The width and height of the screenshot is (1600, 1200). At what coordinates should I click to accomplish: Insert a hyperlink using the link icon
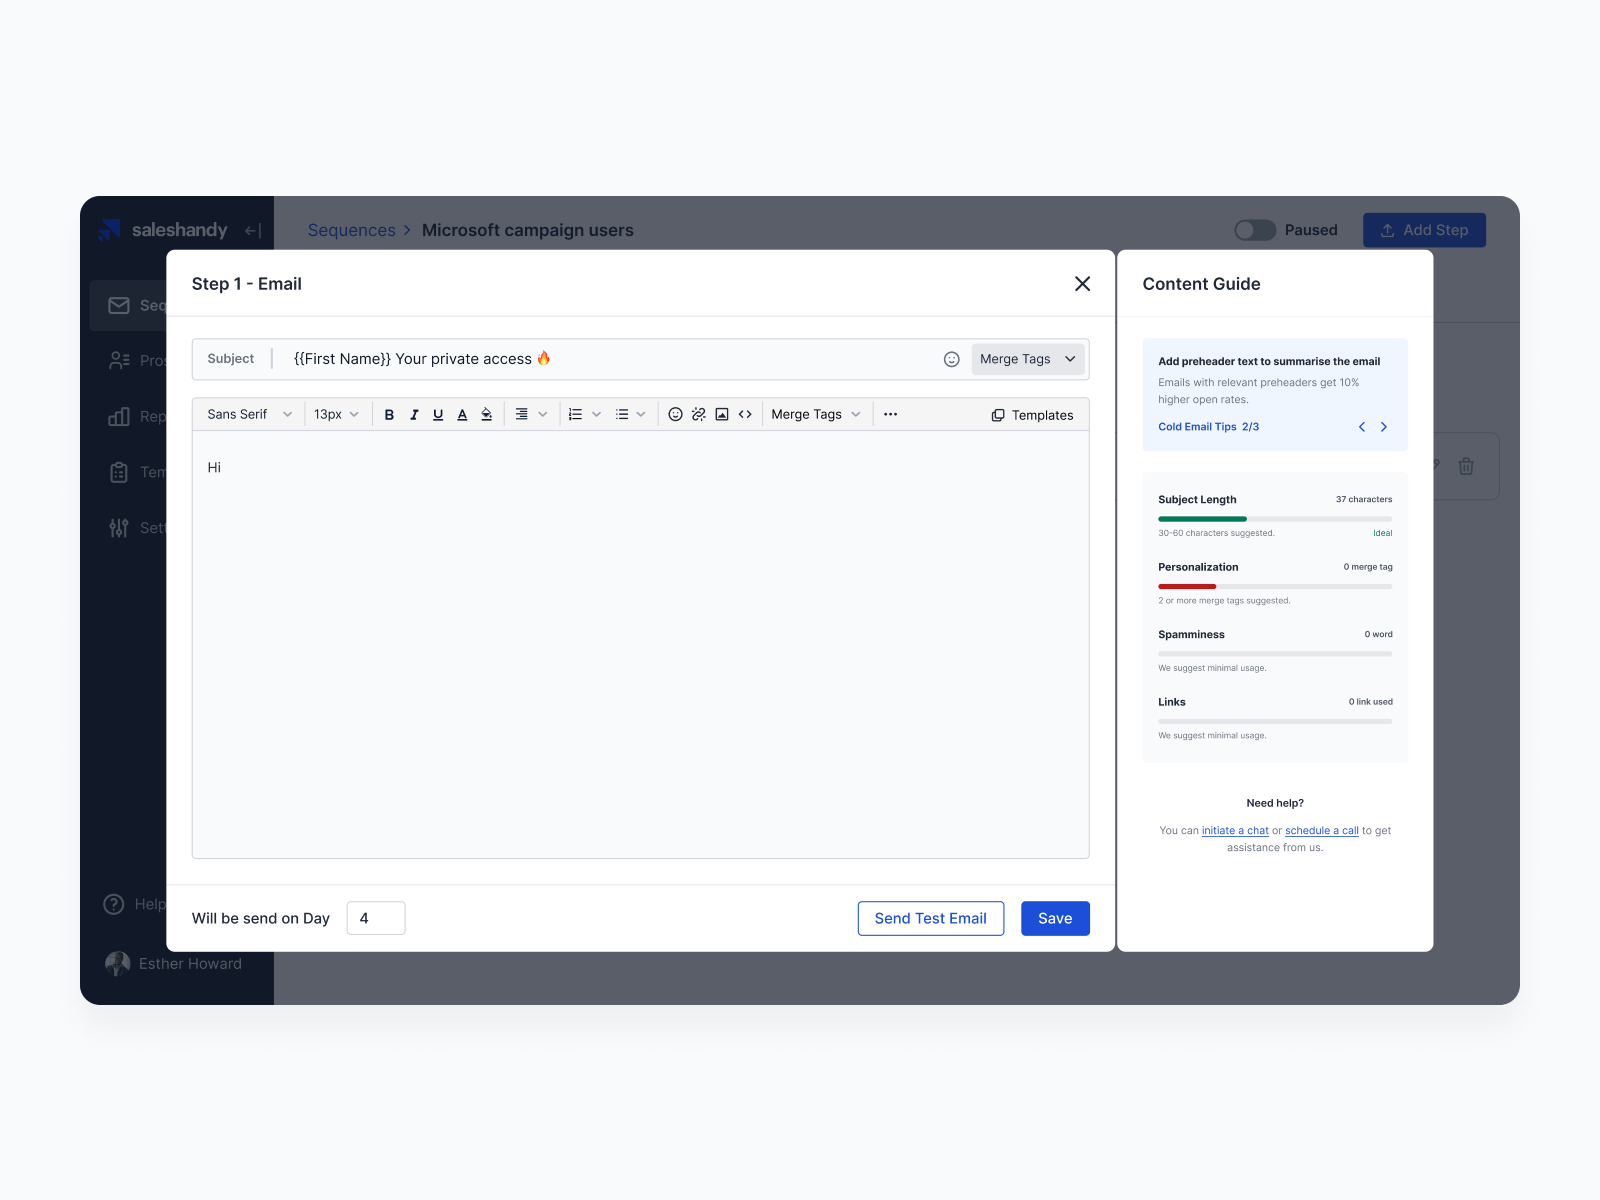tap(698, 414)
